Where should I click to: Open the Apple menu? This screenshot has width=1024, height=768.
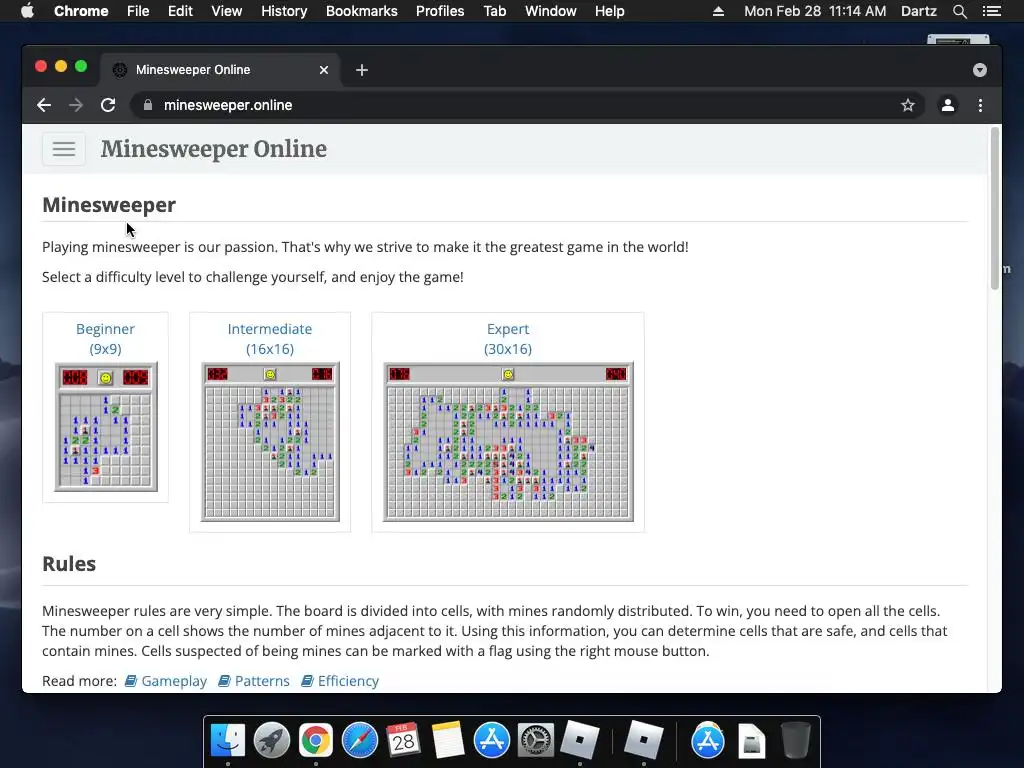[x=27, y=11]
